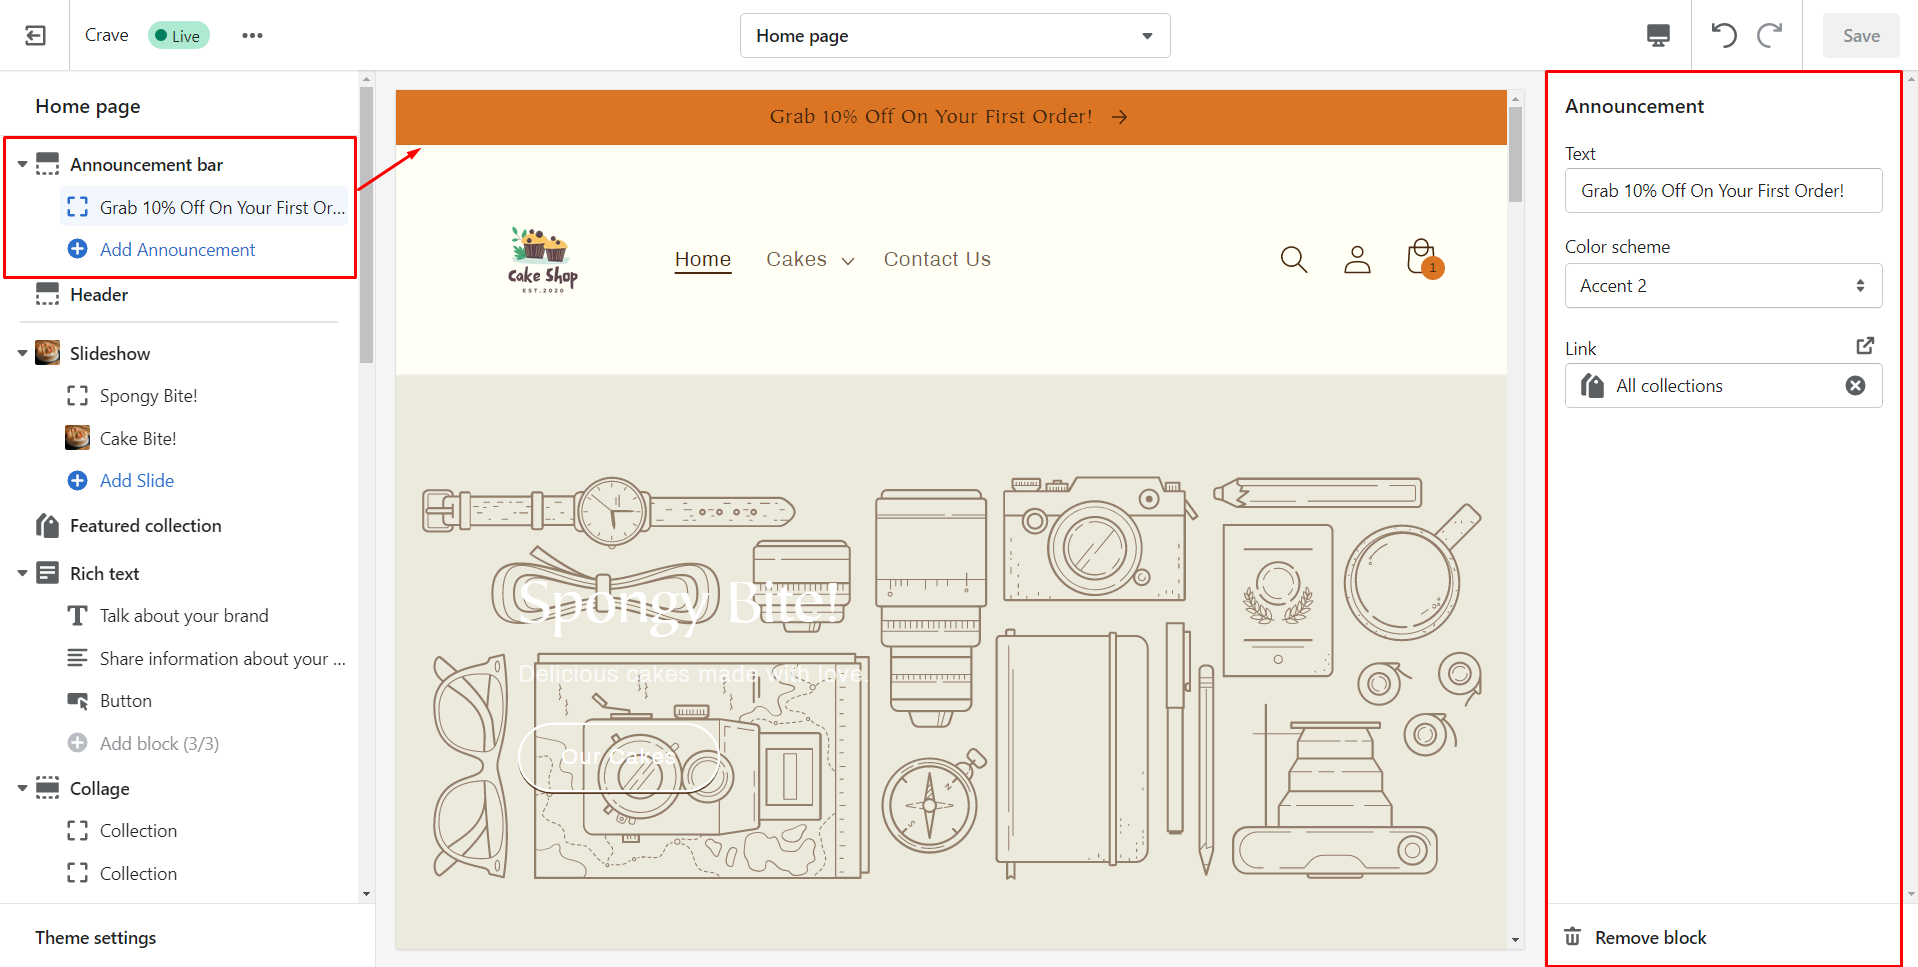Click the redo arrow icon
This screenshot has width=1918, height=967.
click(x=1770, y=35)
